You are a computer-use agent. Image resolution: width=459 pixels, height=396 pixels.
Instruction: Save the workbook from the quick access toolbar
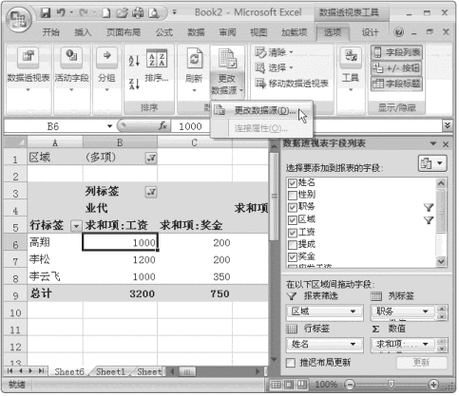pos(45,13)
